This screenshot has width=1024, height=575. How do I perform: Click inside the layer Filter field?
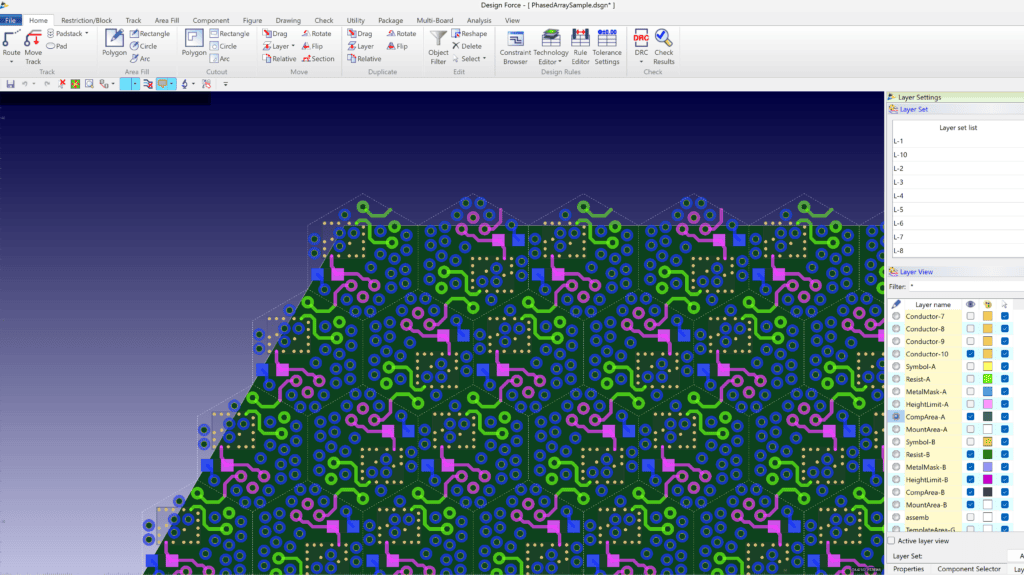pyautogui.click(x=966, y=286)
